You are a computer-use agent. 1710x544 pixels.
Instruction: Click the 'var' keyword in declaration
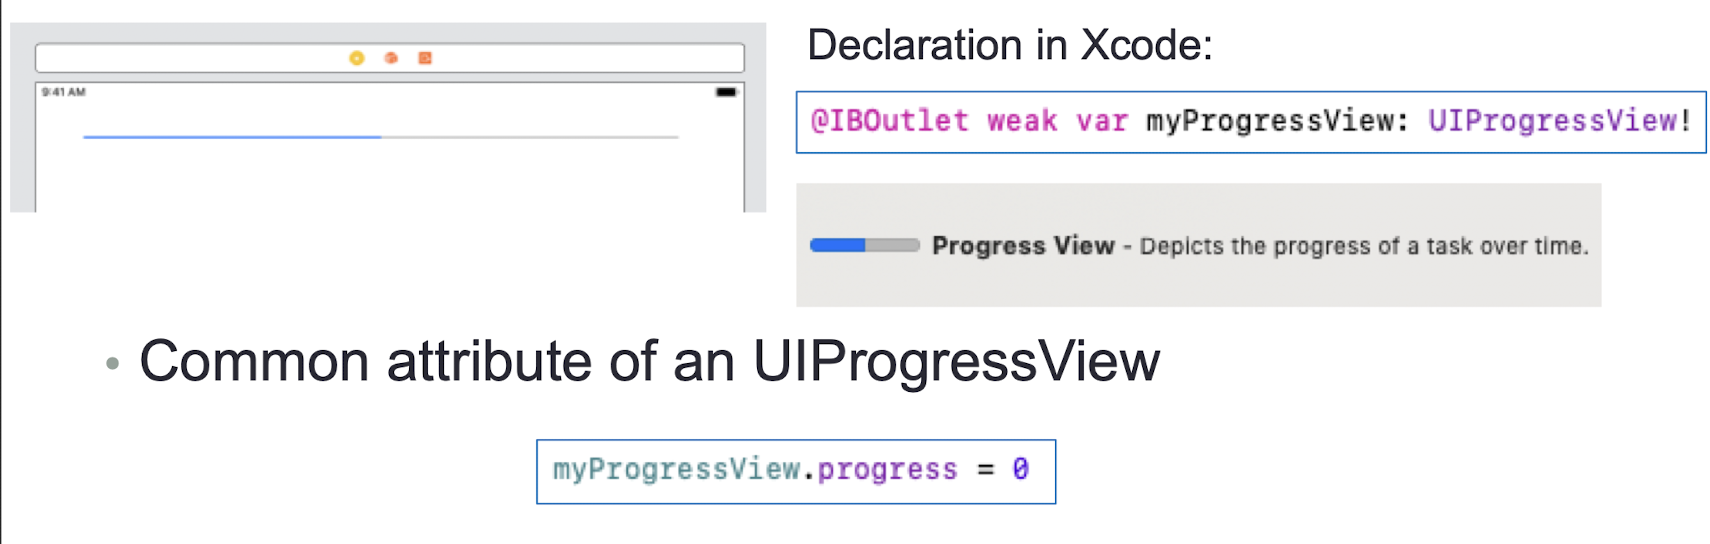tap(1102, 121)
